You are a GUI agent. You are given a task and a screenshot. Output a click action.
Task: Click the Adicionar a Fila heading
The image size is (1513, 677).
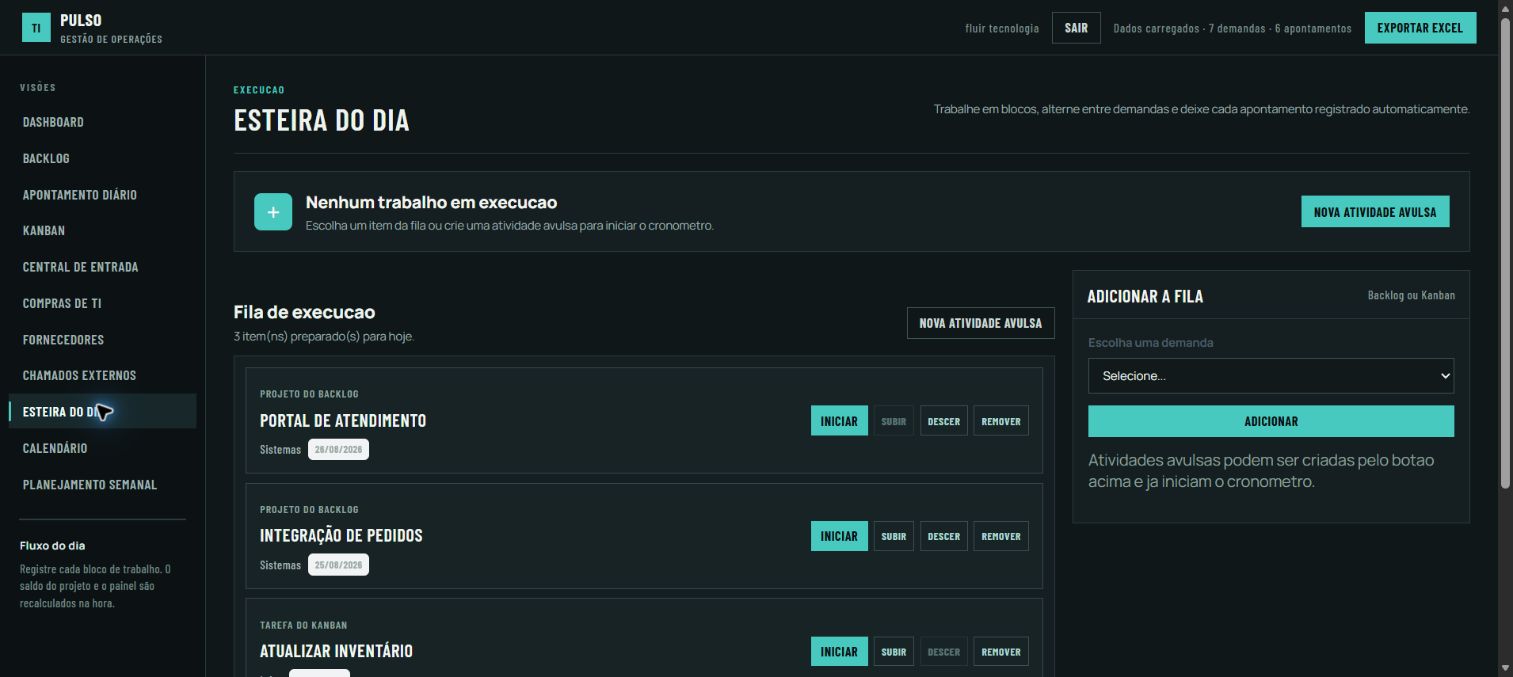coord(1145,296)
